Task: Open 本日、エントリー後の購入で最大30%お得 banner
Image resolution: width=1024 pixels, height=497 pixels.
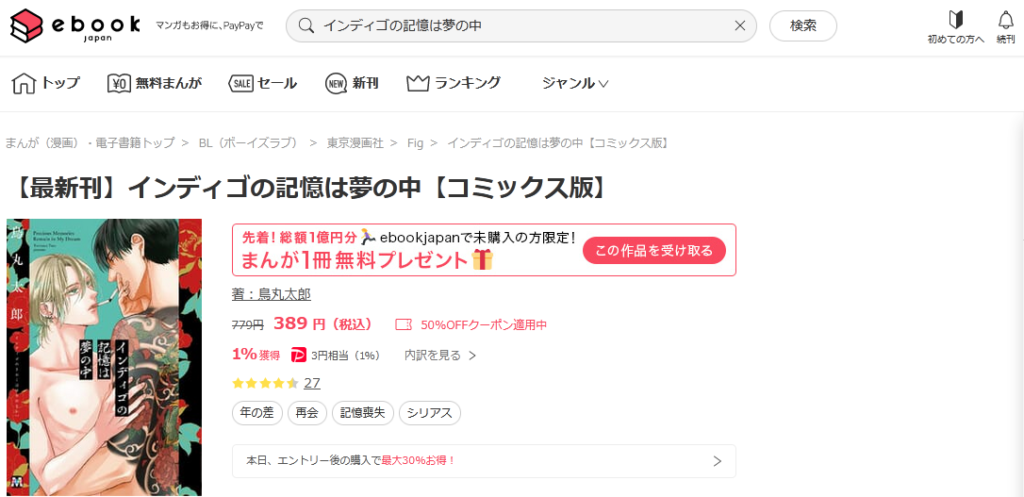Action: (x=484, y=461)
